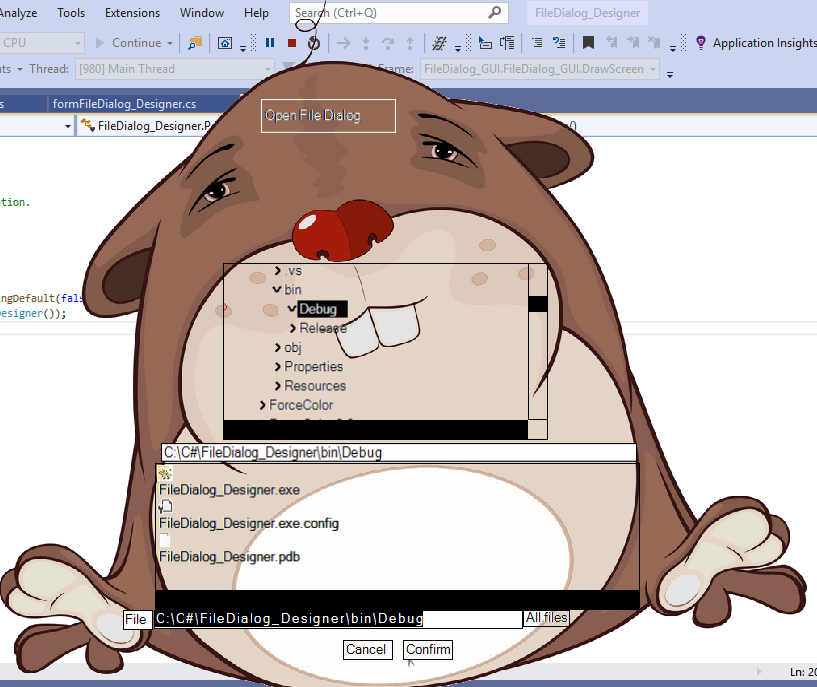Open the Extensions menu
Image resolution: width=817 pixels, height=687 pixels.
pyautogui.click(x=132, y=13)
